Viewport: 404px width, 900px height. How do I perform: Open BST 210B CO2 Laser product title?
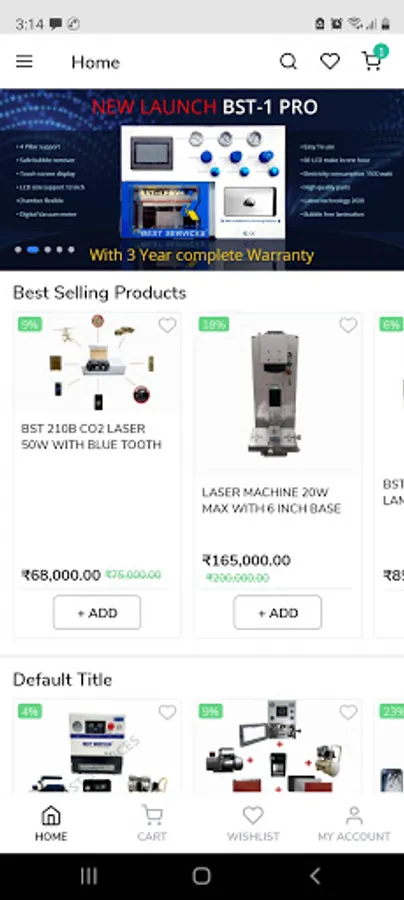pos(91,436)
